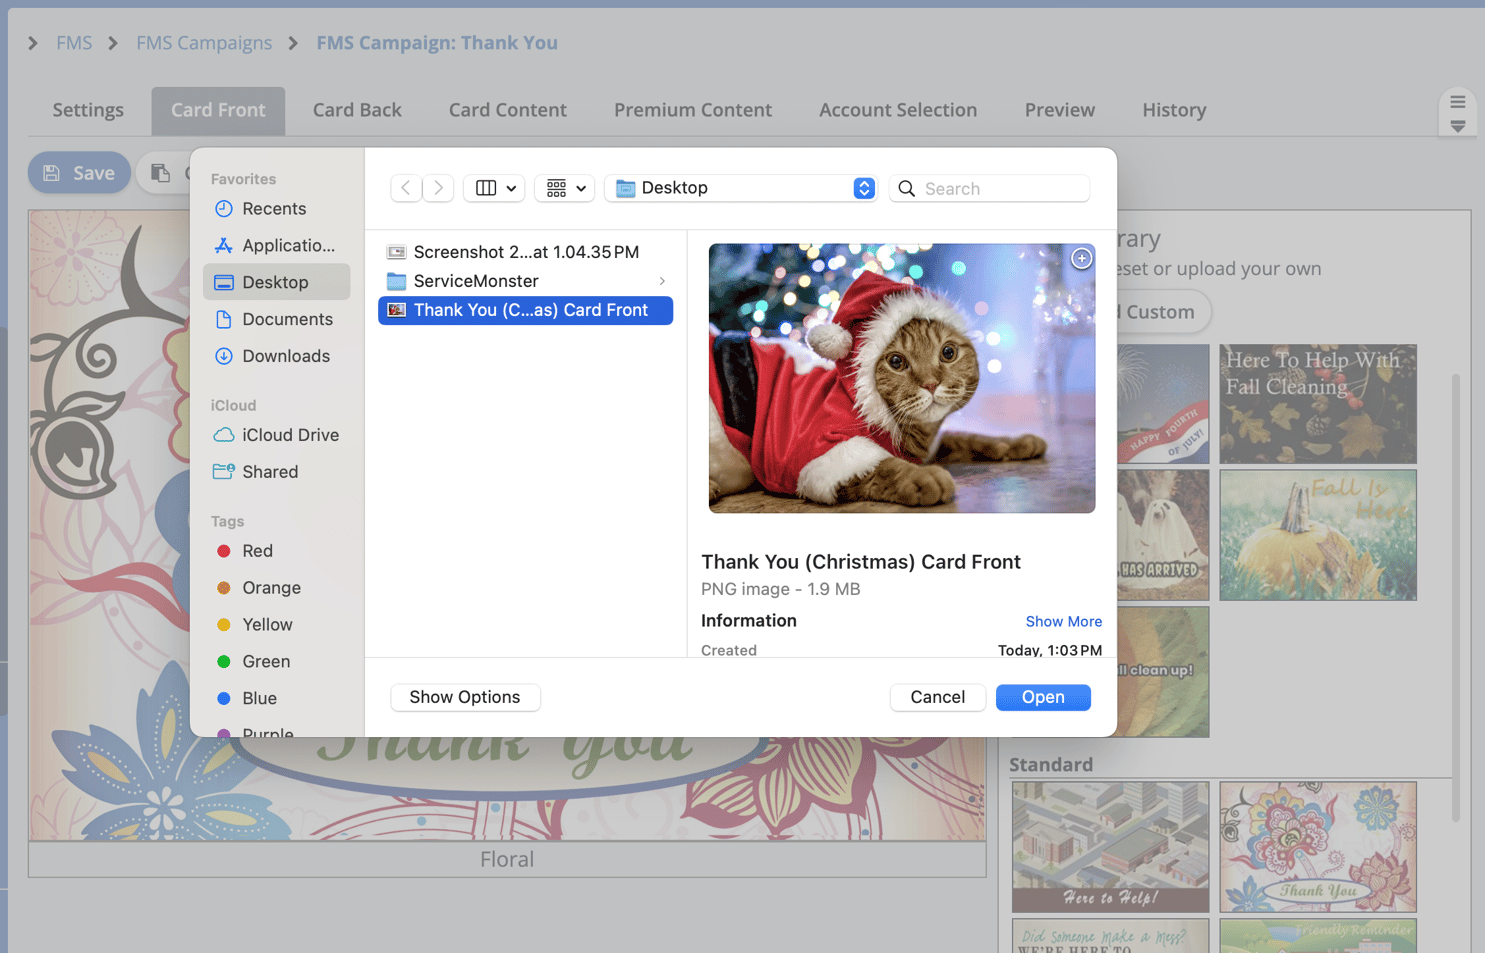Open the Desktop location popup menu

[741, 188]
